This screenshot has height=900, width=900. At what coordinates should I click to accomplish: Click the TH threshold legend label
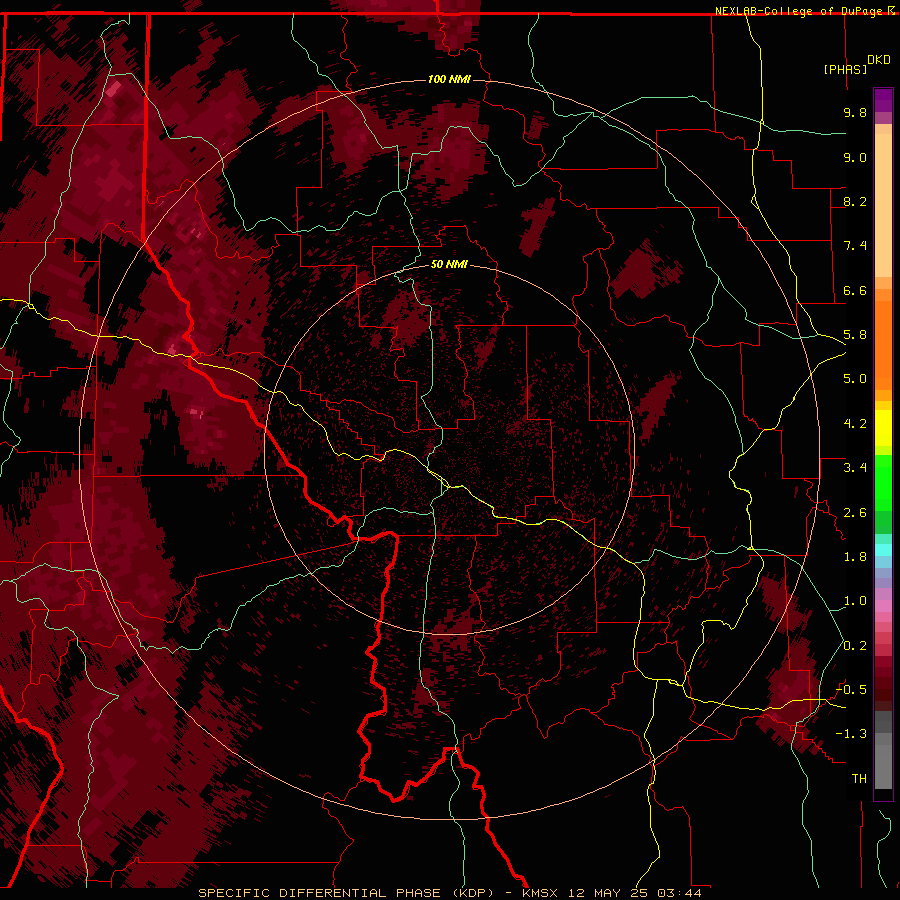click(859, 779)
